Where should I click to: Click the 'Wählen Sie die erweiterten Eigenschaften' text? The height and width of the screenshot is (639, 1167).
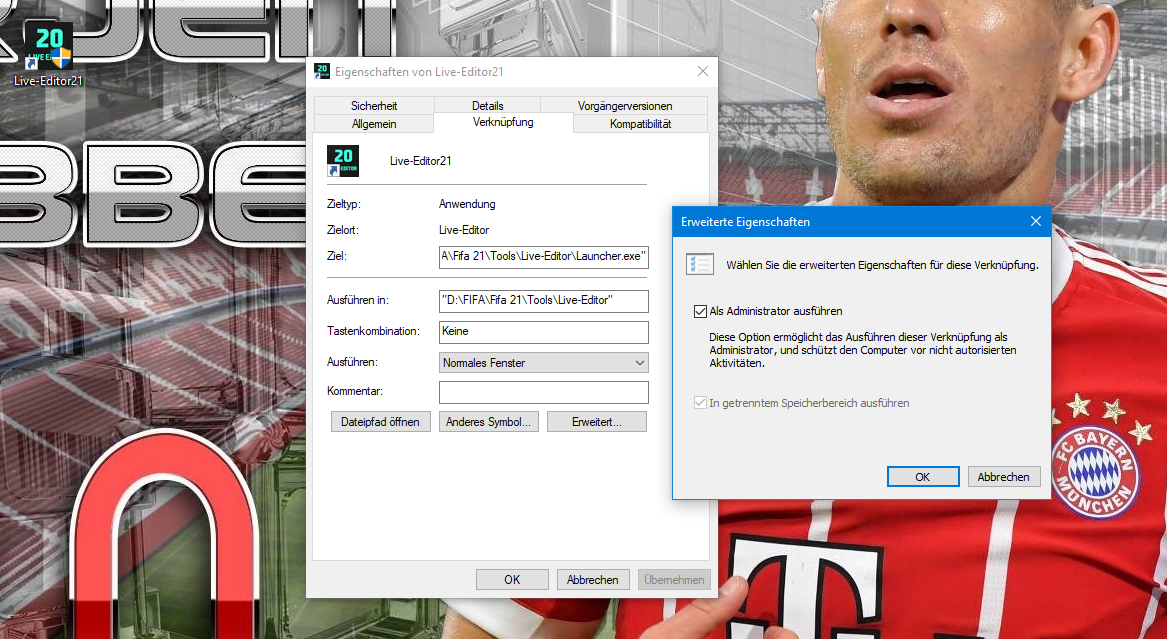point(882,265)
